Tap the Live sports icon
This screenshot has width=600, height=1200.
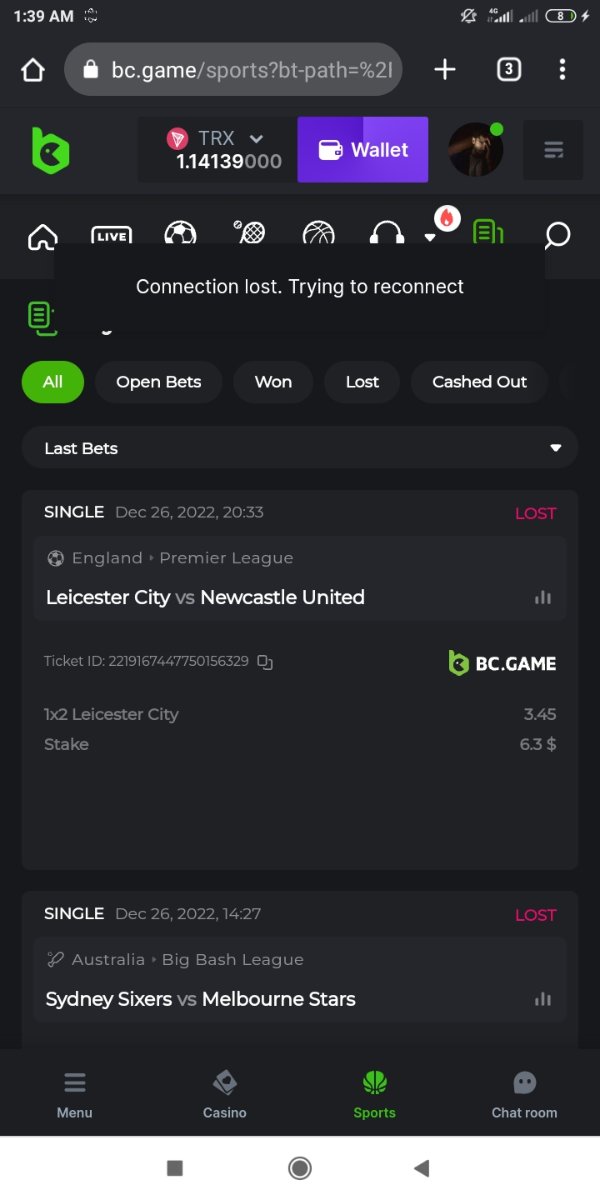click(x=111, y=236)
